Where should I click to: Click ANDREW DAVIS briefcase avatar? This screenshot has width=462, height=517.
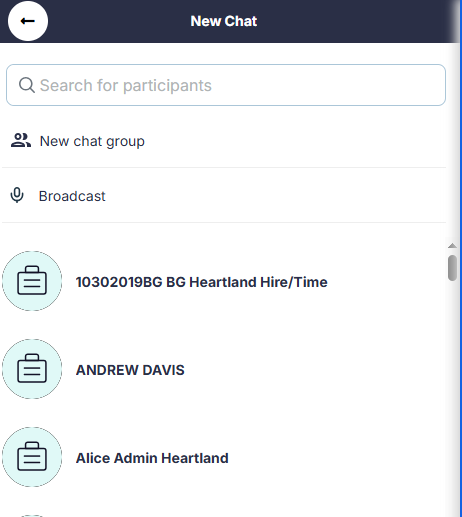32,369
